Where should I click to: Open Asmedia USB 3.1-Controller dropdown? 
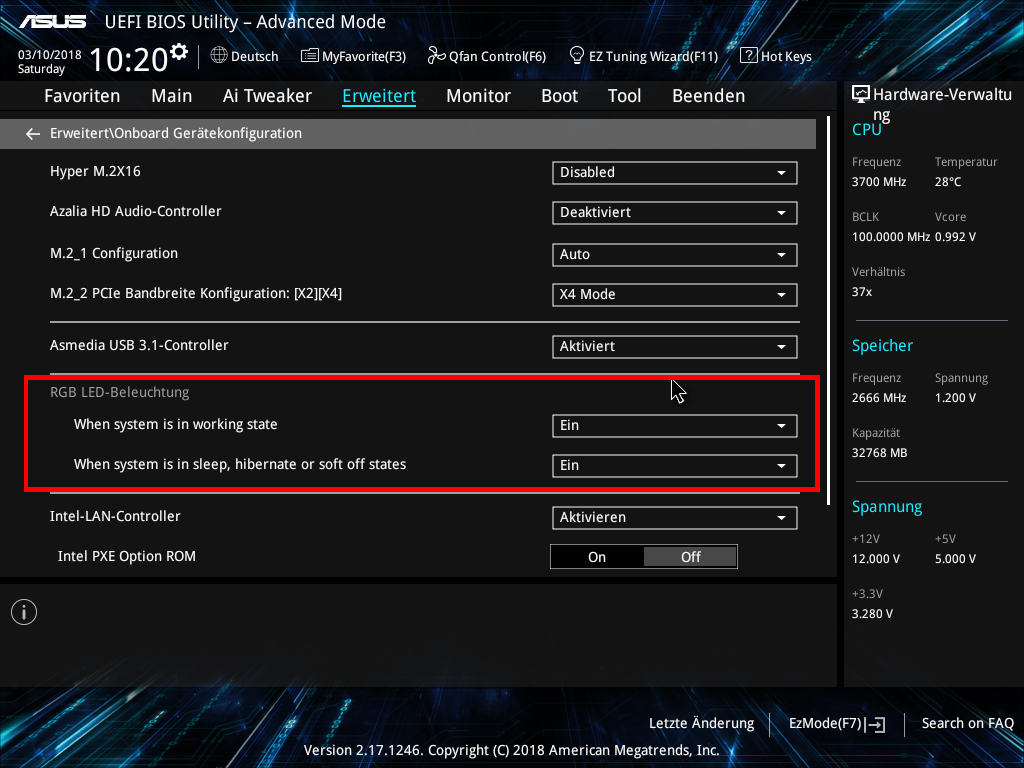click(675, 346)
